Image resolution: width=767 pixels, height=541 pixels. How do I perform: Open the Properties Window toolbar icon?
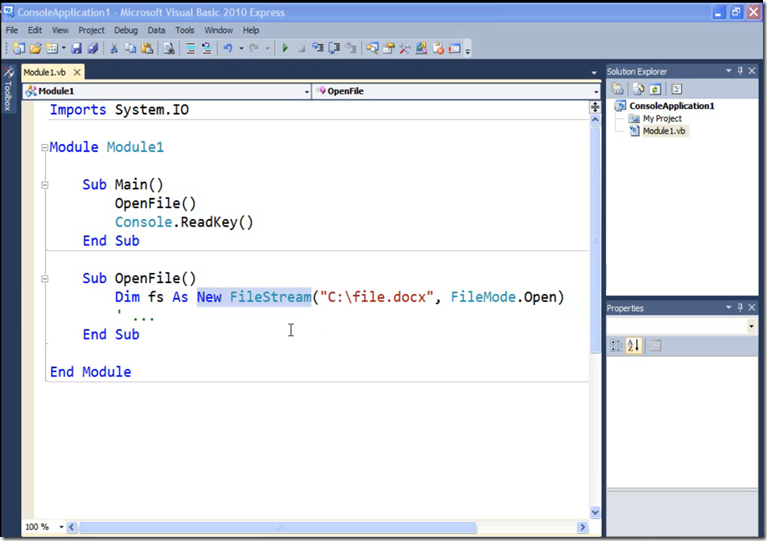click(x=388, y=48)
